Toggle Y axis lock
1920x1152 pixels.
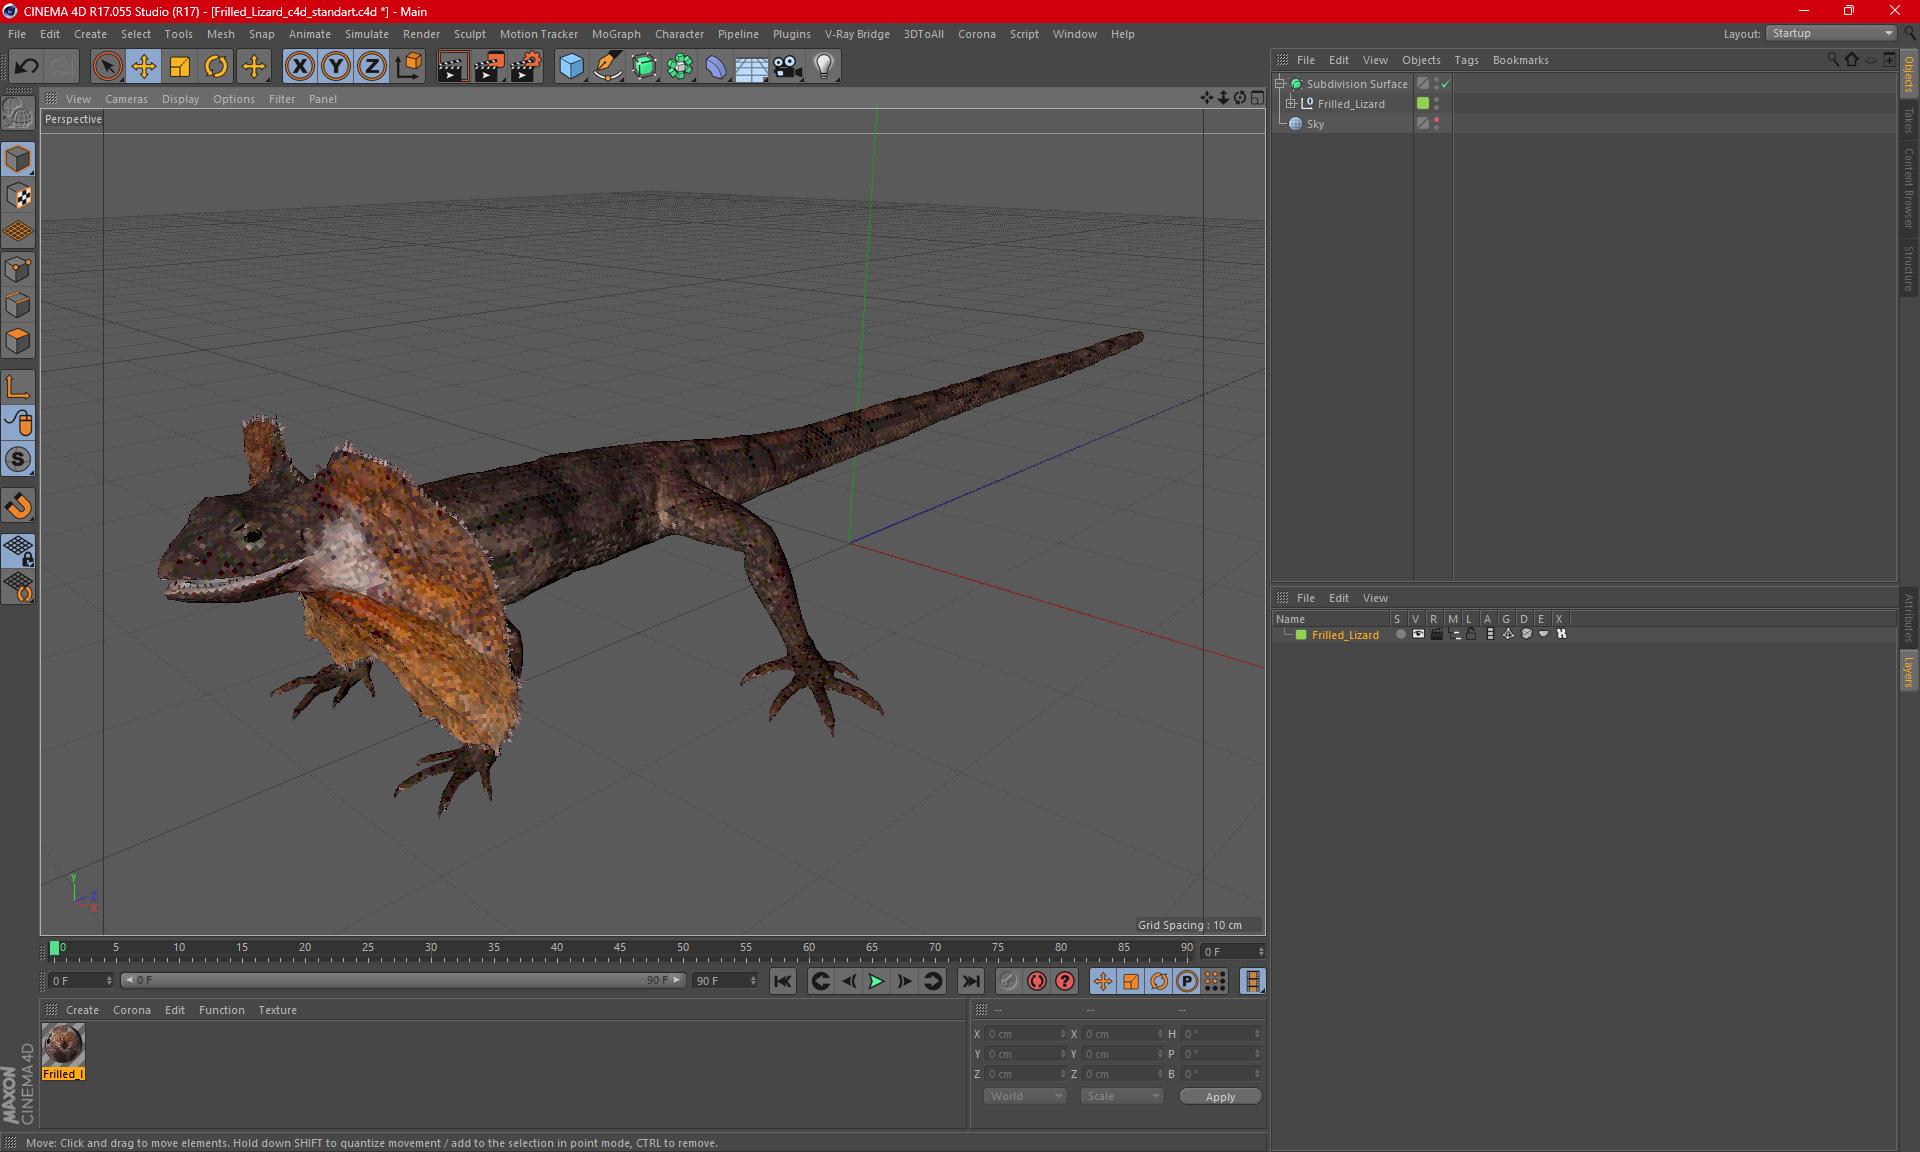(x=336, y=67)
